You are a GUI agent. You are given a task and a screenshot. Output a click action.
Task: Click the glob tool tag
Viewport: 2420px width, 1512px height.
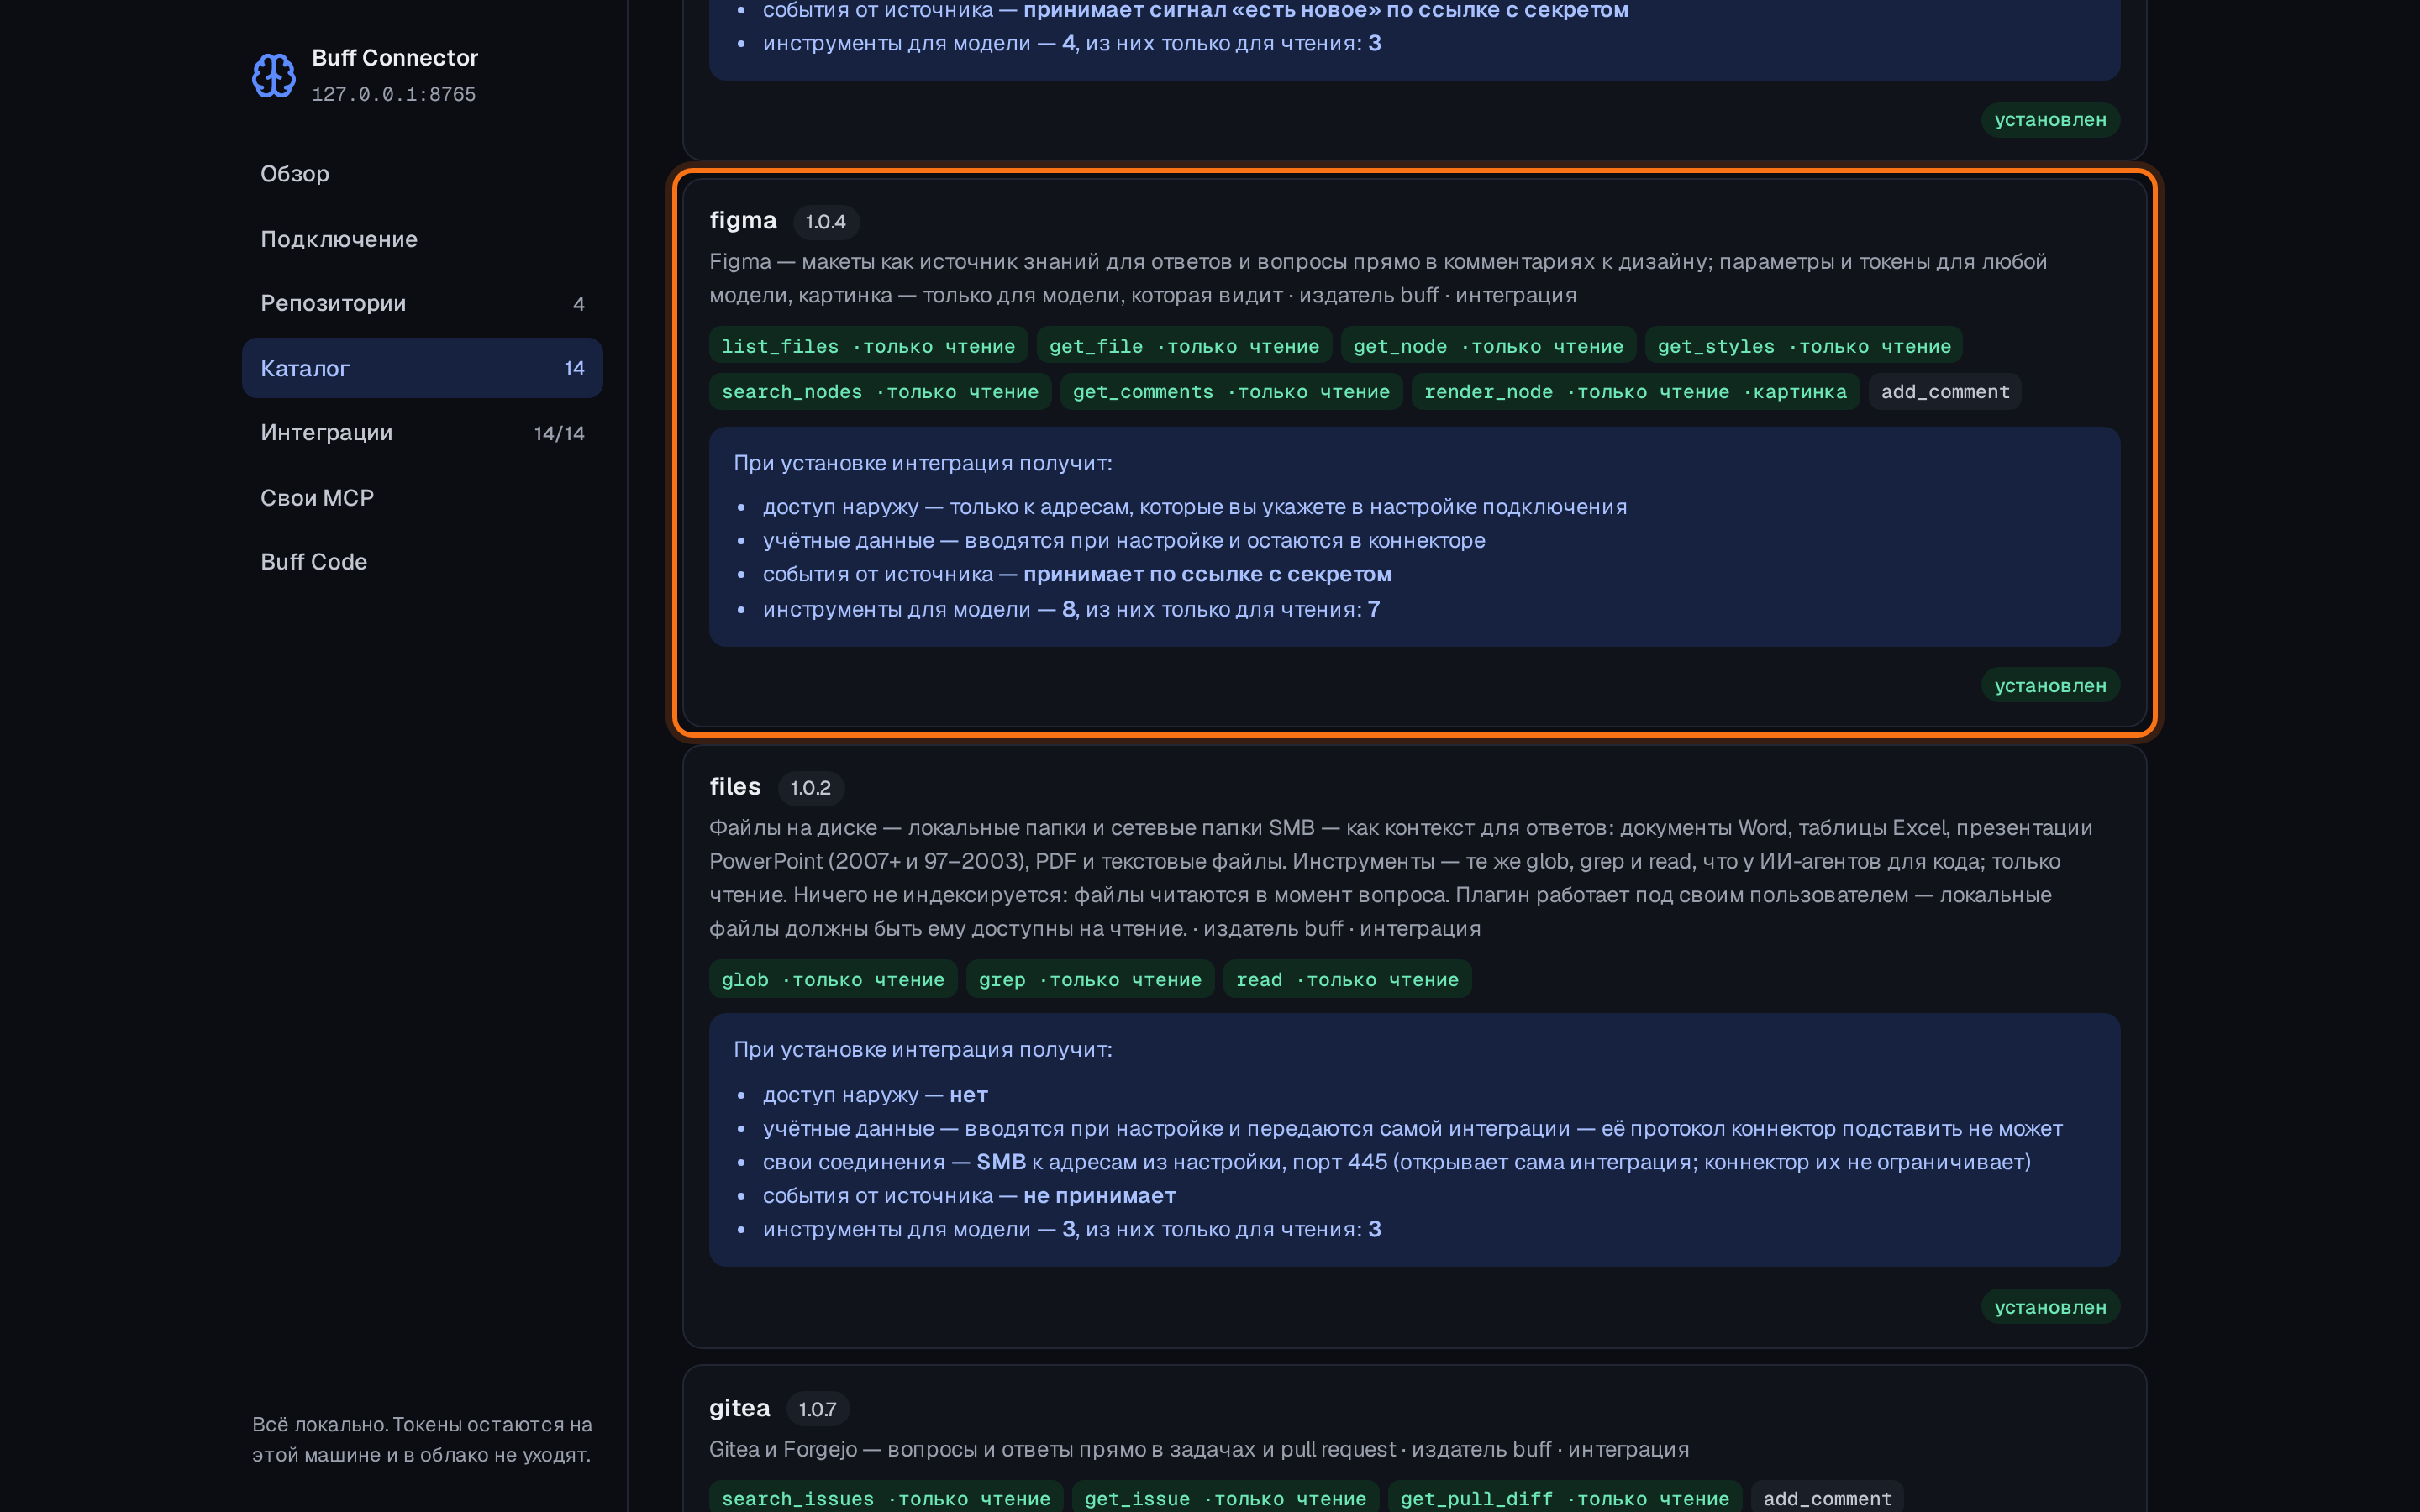coord(833,980)
